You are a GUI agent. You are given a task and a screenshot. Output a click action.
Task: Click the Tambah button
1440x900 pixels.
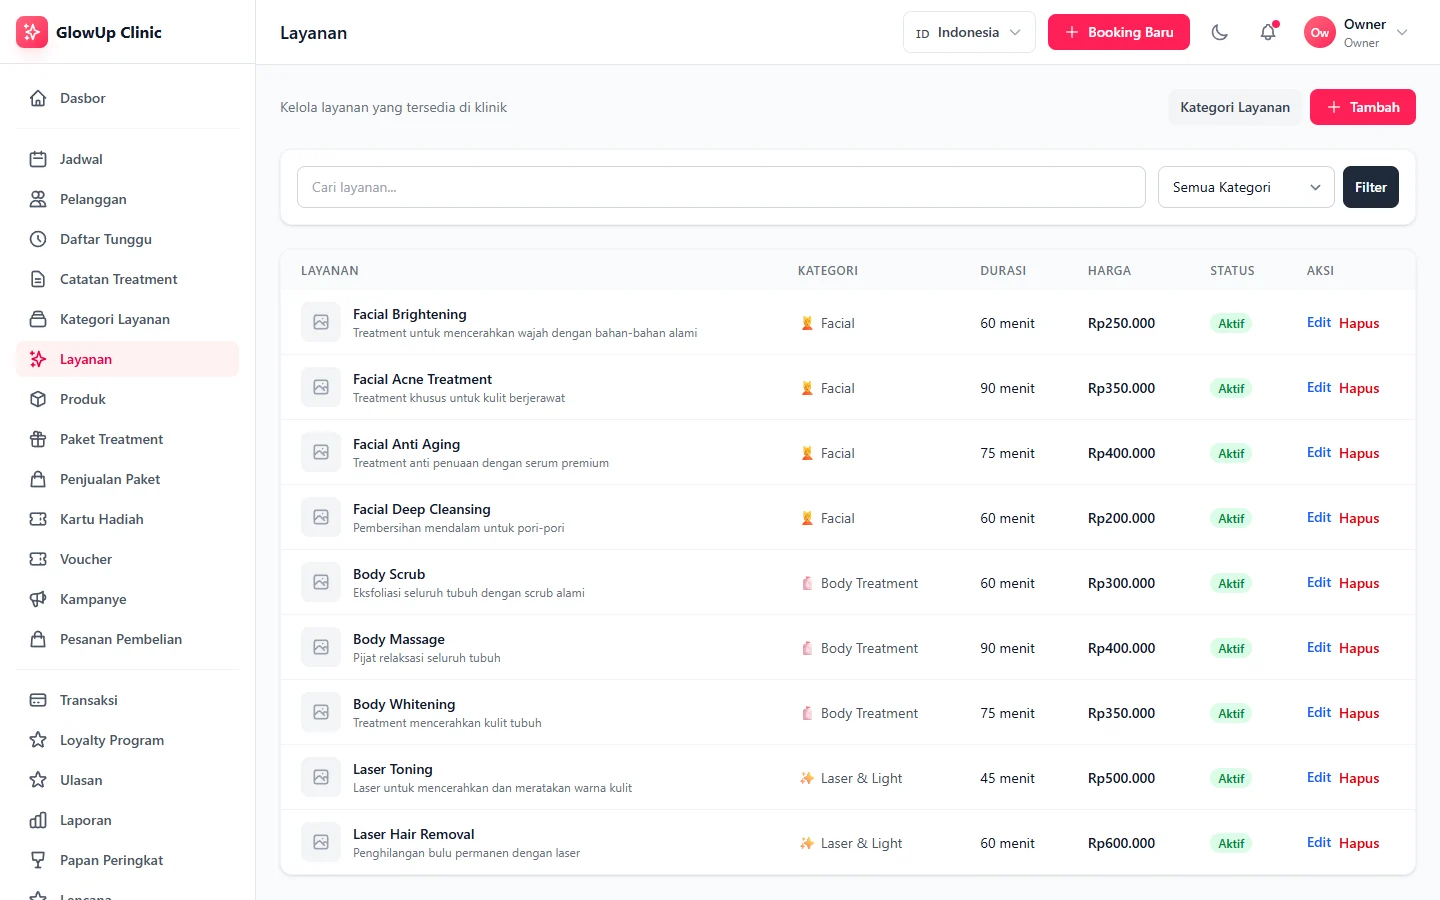pyautogui.click(x=1363, y=107)
